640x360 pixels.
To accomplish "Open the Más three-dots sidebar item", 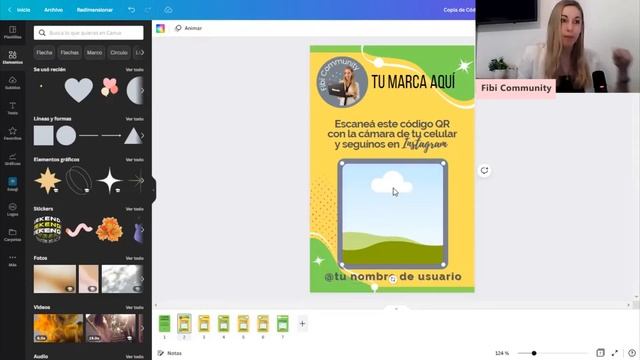I will tap(13, 260).
